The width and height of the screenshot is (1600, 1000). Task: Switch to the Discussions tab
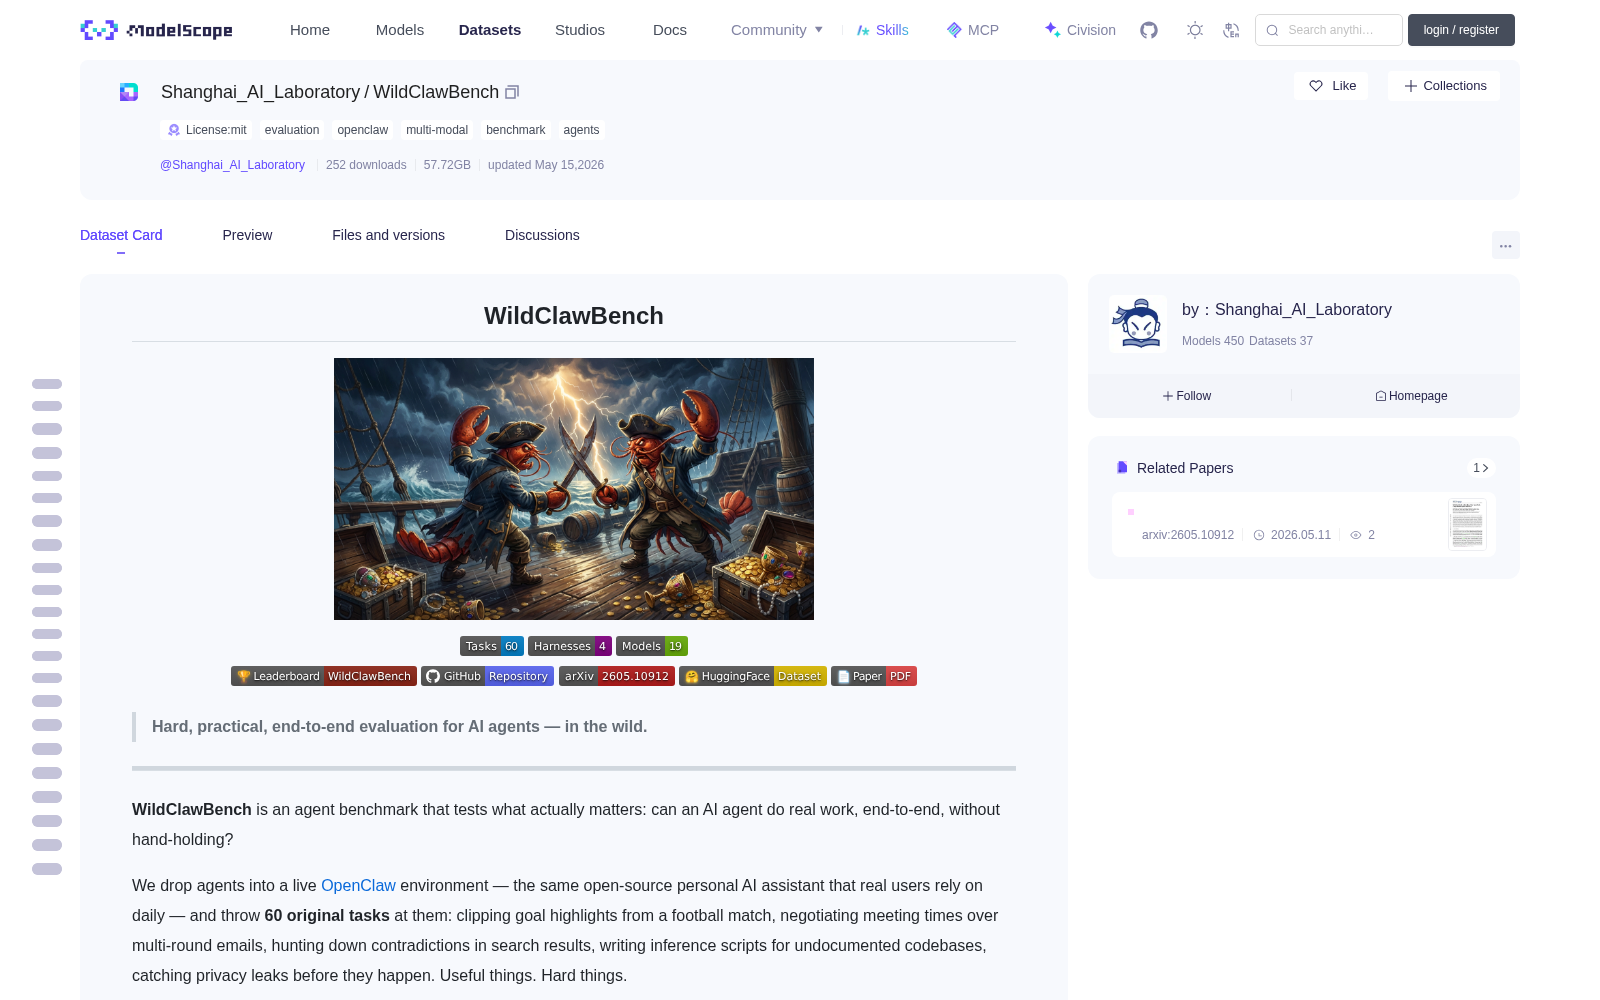point(542,235)
